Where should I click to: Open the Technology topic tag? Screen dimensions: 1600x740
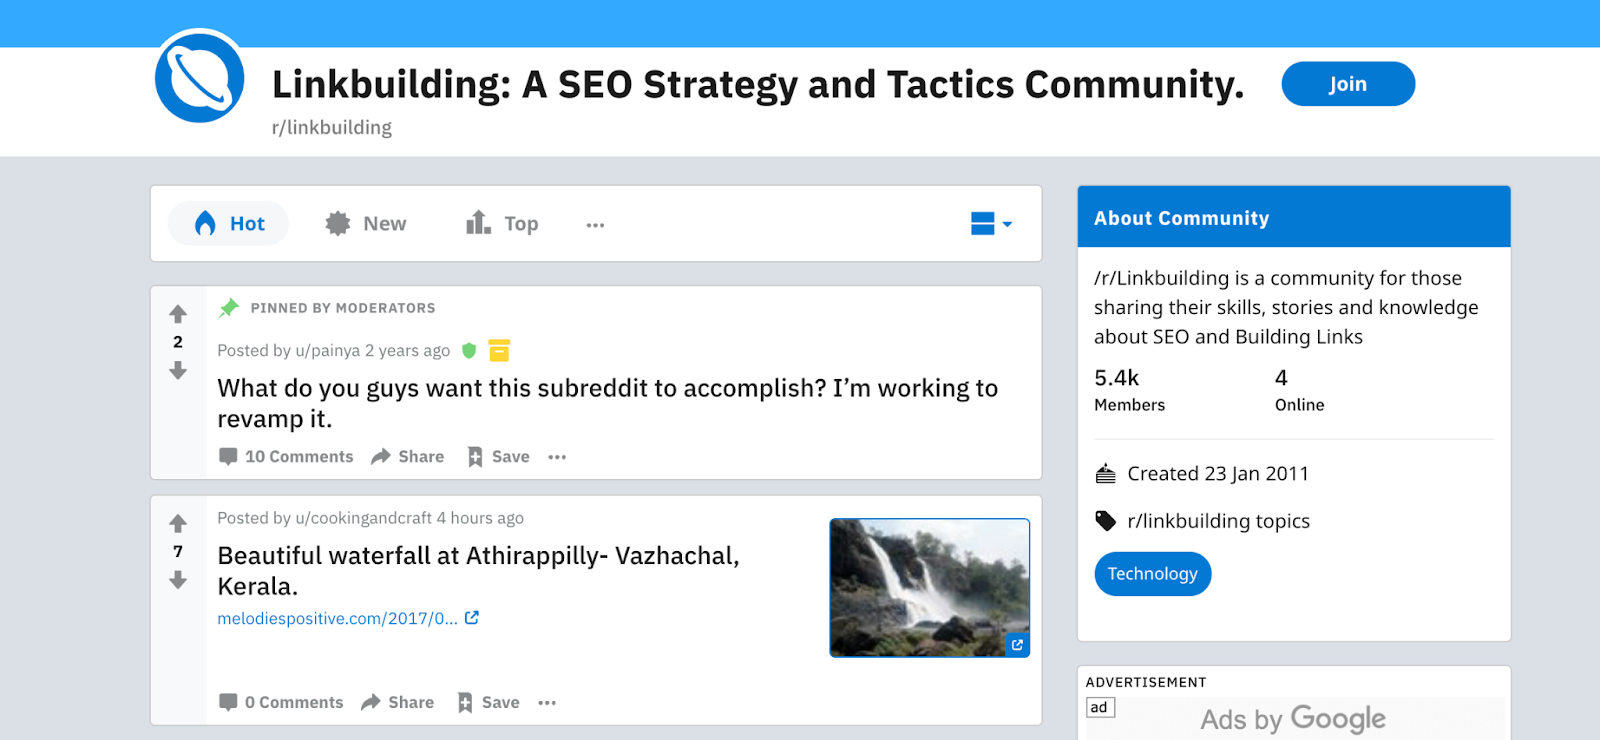click(1152, 574)
